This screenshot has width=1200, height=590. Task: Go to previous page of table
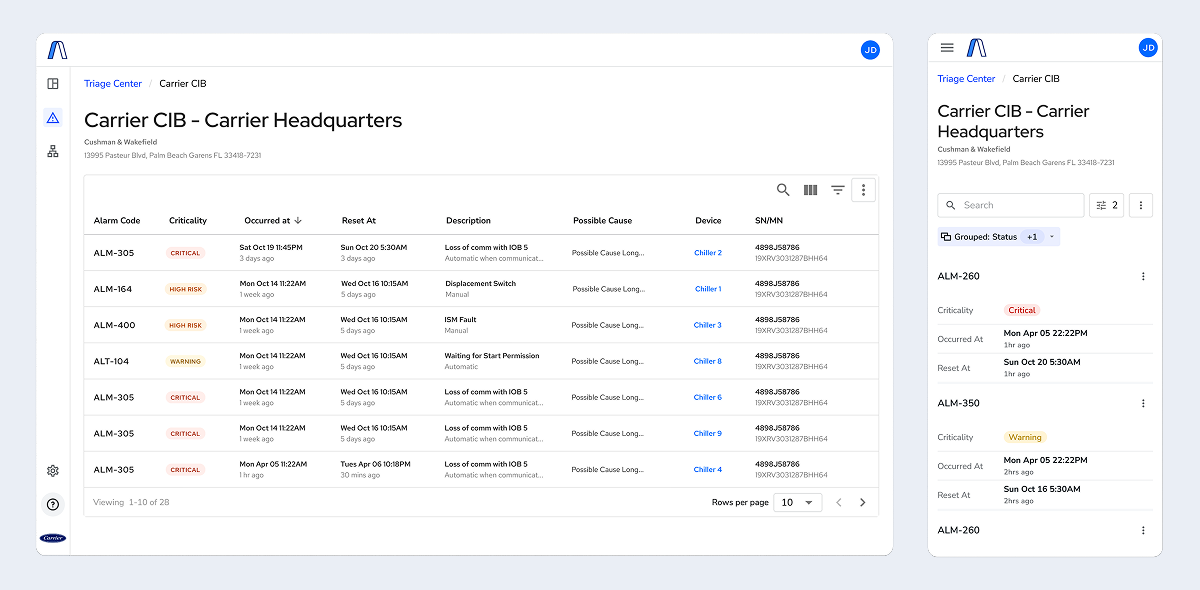click(839, 502)
